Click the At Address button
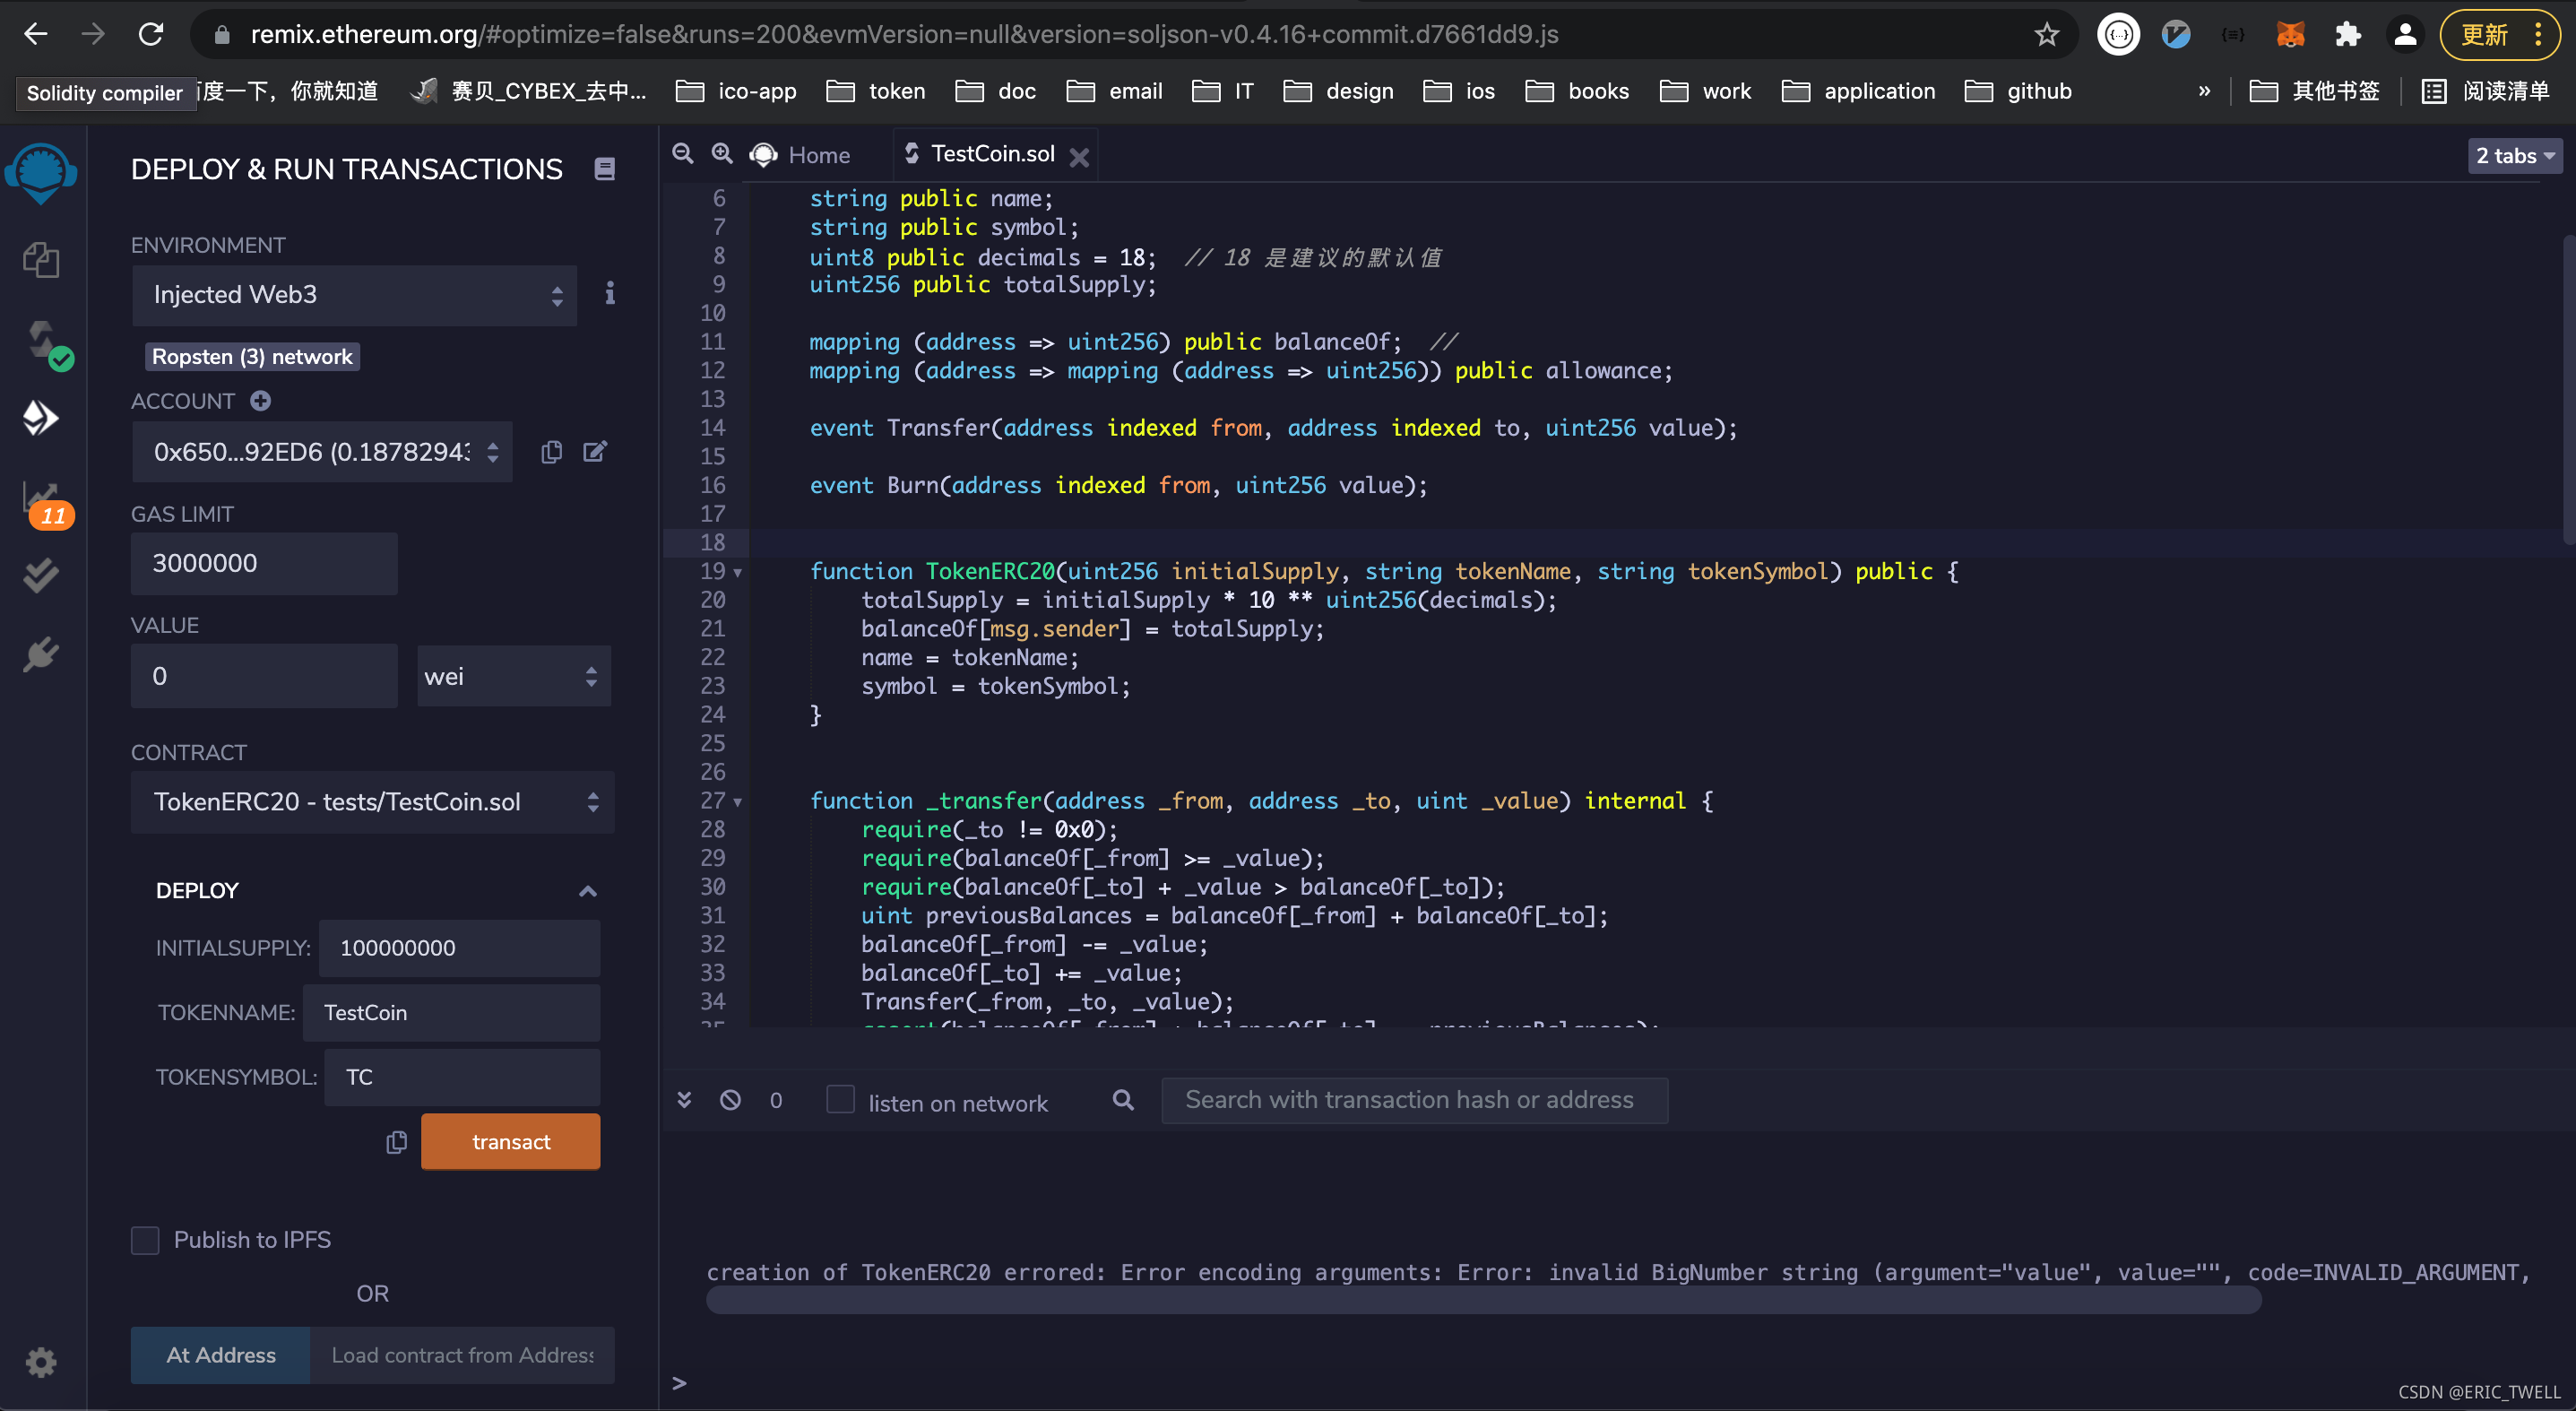This screenshot has width=2576, height=1411. click(x=219, y=1354)
